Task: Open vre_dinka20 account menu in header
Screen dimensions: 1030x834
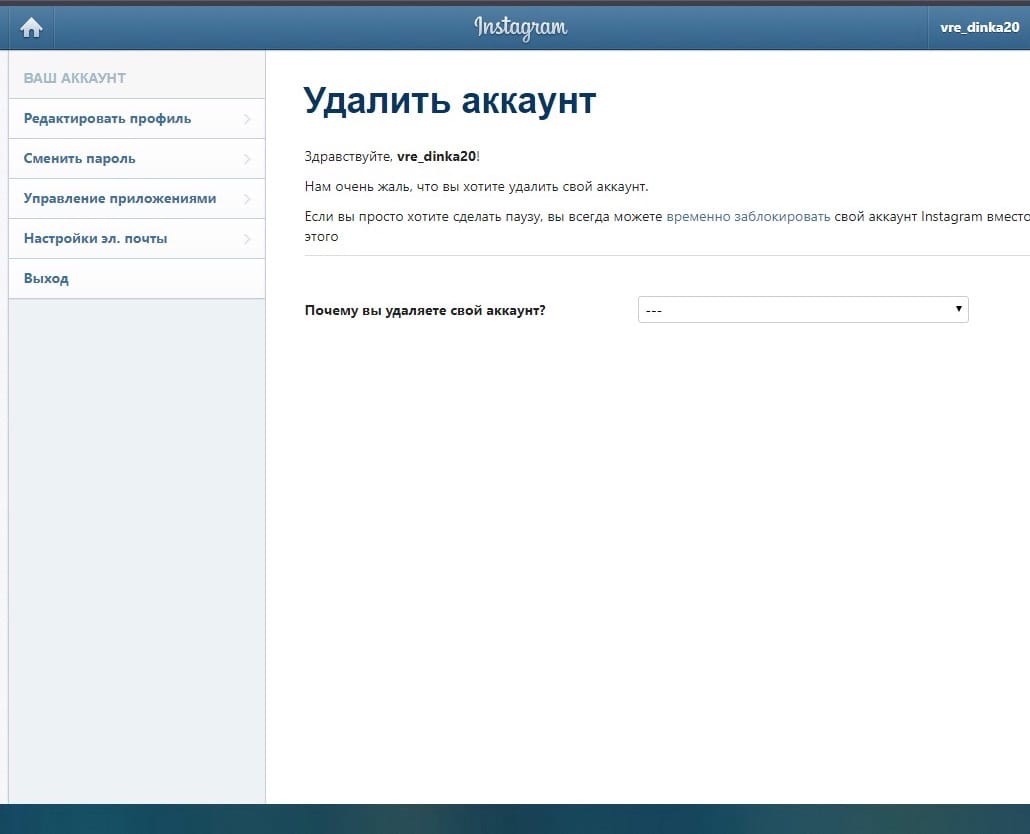Action: click(x=979, y=28)
